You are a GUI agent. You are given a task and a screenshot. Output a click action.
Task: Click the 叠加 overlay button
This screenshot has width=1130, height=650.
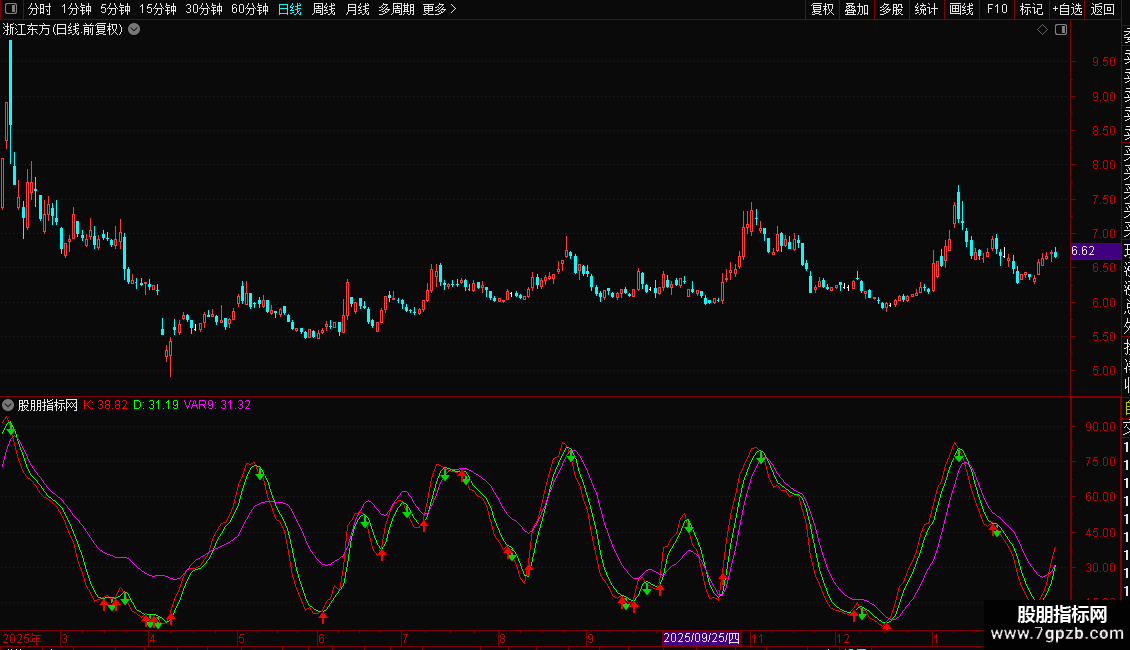[x=856, y=9]
